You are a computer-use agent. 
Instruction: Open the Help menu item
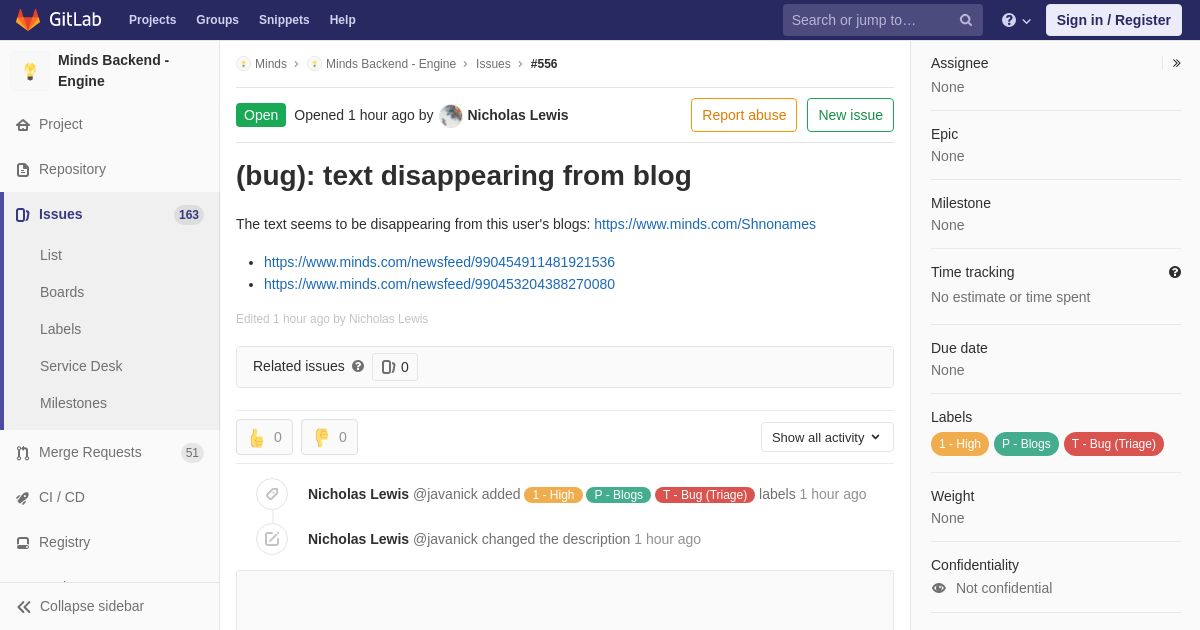coord(343,20)
